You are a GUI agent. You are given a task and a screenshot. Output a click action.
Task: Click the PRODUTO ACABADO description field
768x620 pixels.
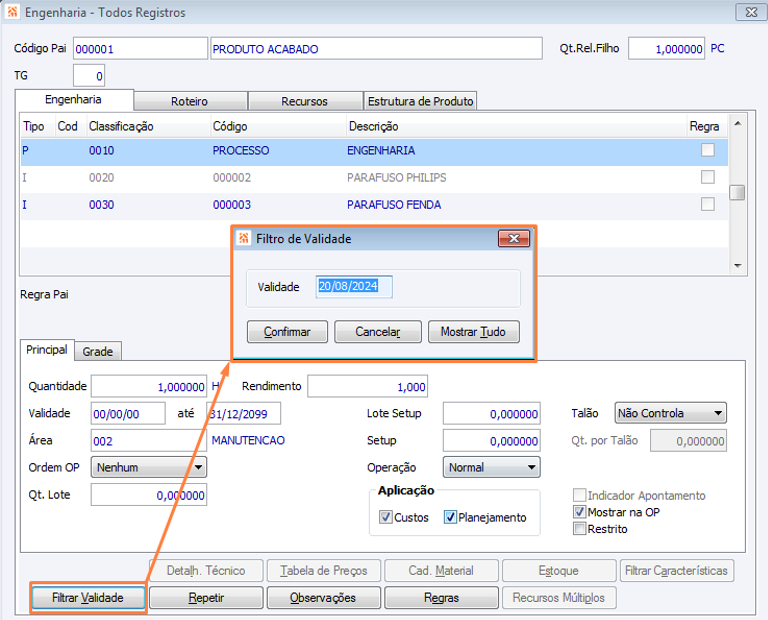coord(376,48)
